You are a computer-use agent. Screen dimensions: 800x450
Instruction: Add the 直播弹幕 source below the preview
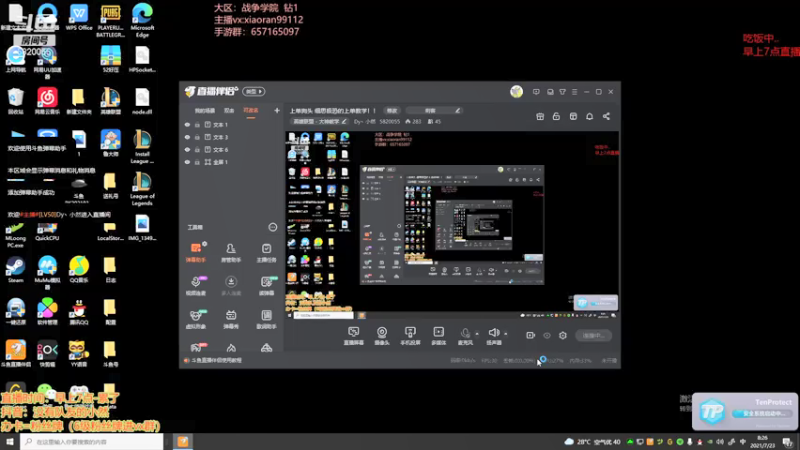click(x=353, y=336)
